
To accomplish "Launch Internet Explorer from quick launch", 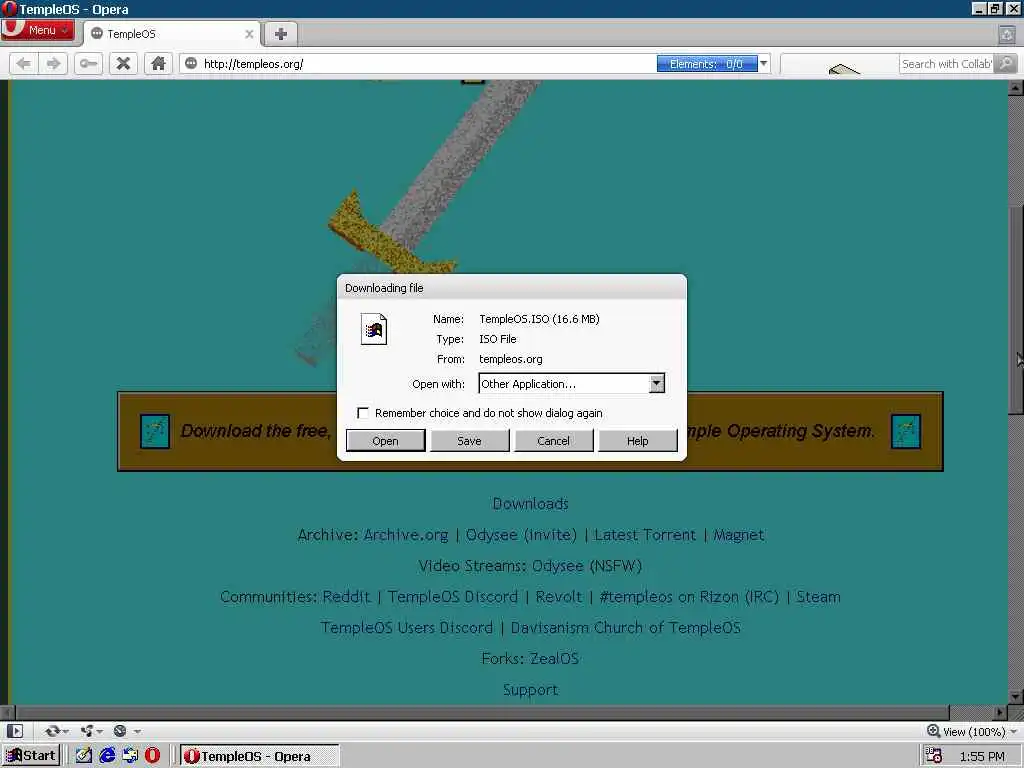I will tap(107, 756).
